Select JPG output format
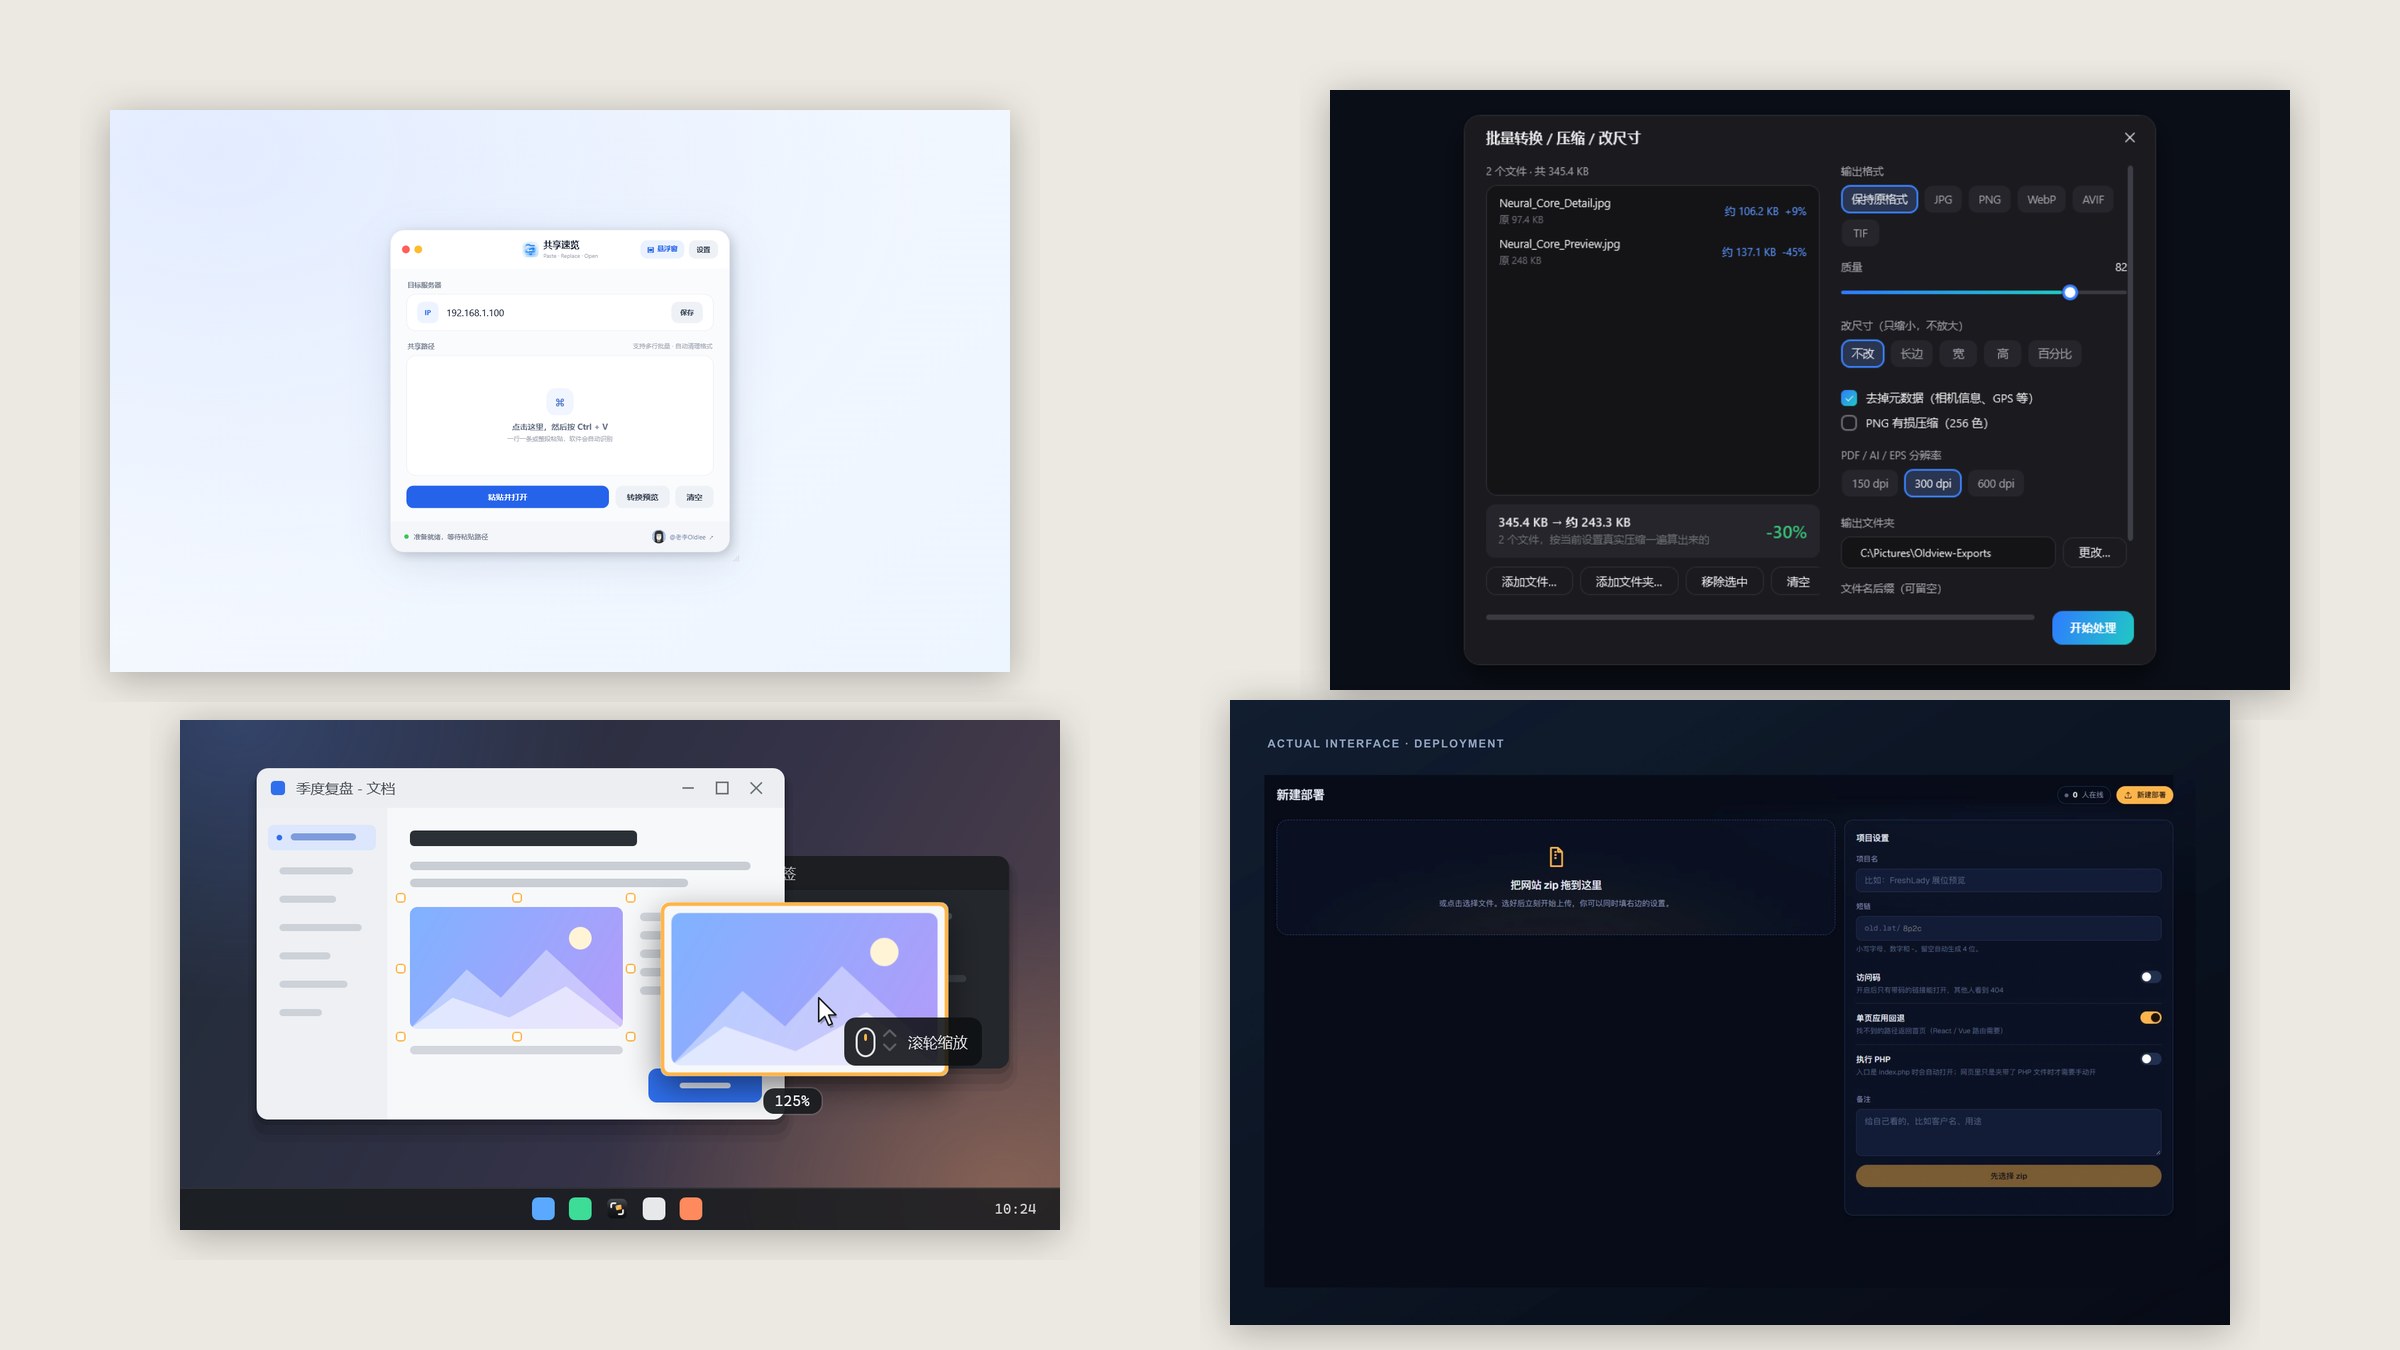This screenshot has width=2400, height=1350. tap(1943, 200)
